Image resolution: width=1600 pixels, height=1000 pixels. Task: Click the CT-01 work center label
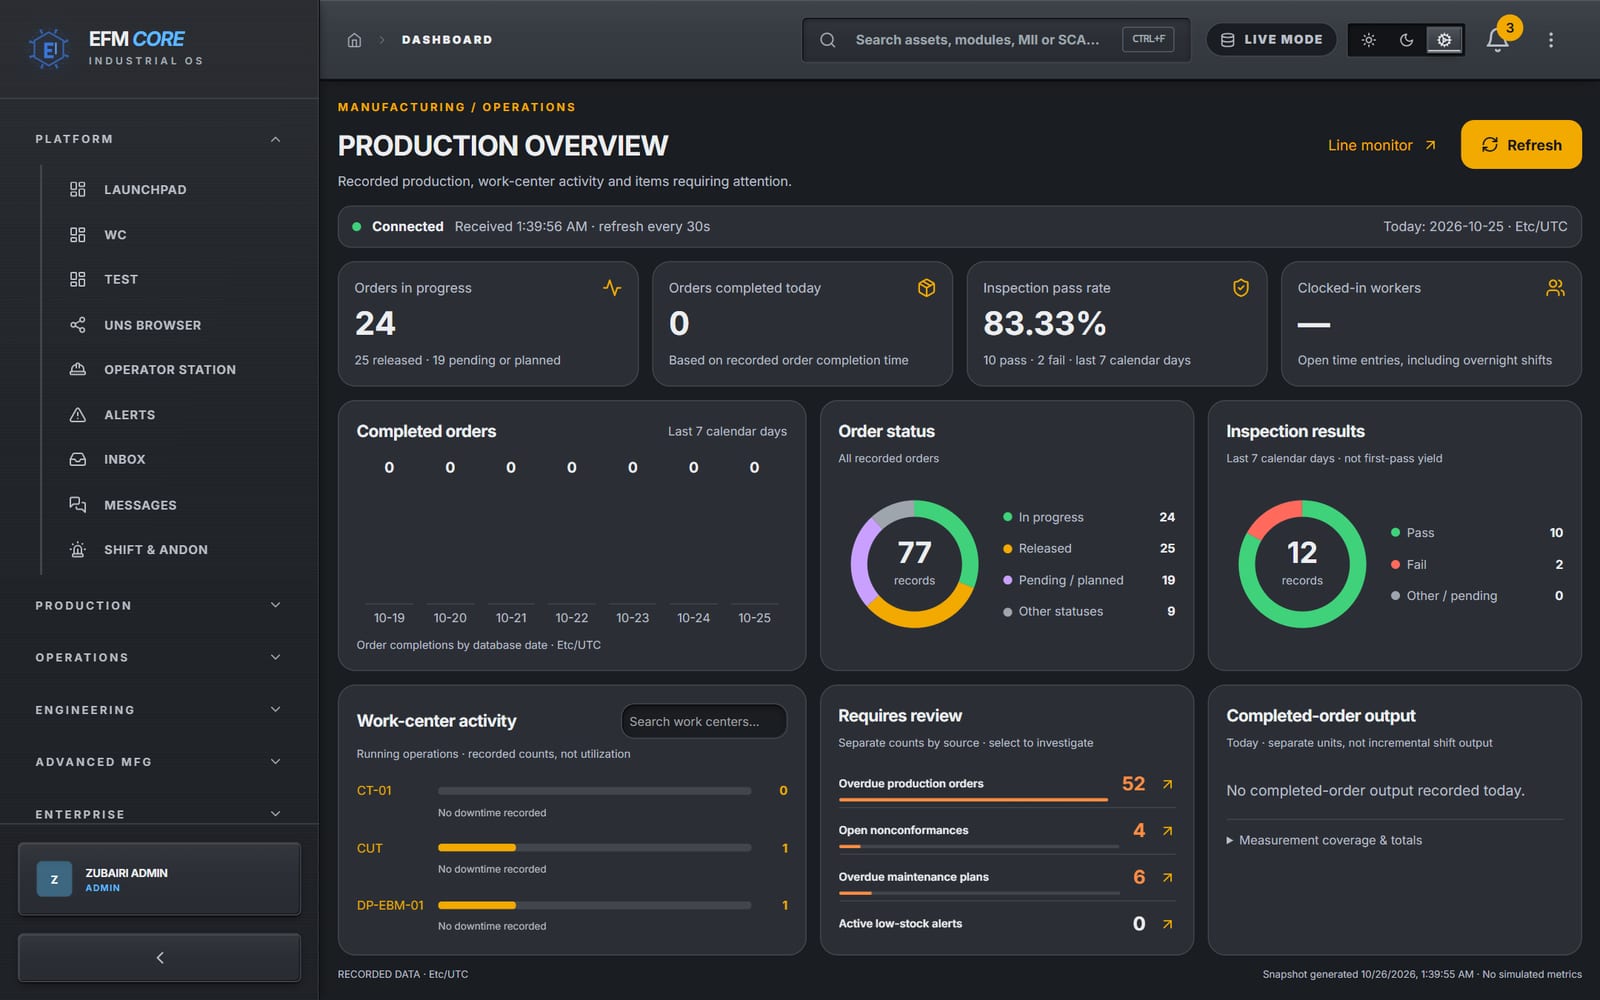click(x=374, y=790)
